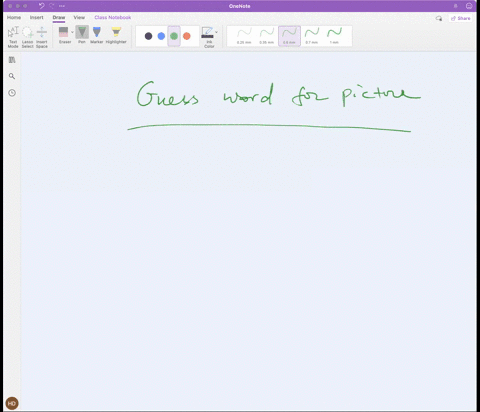
Task: Open recent notes clock icon
Action: pos(12,93)
